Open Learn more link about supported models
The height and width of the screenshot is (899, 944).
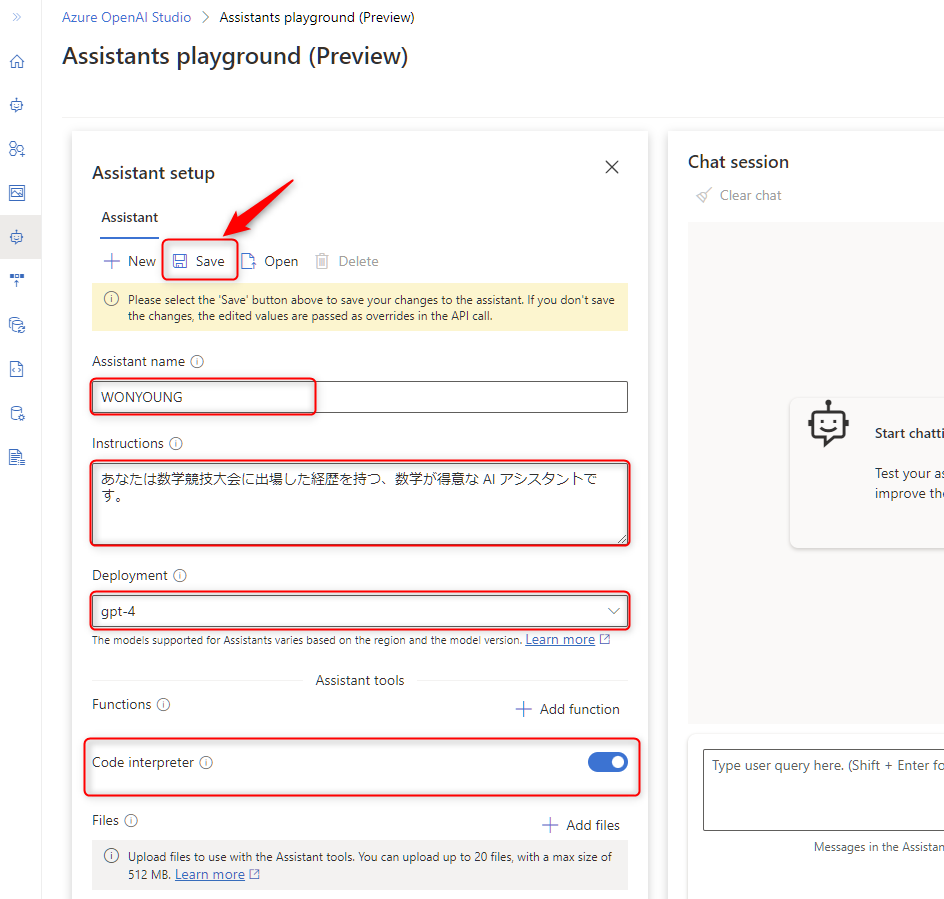[560, 639]
